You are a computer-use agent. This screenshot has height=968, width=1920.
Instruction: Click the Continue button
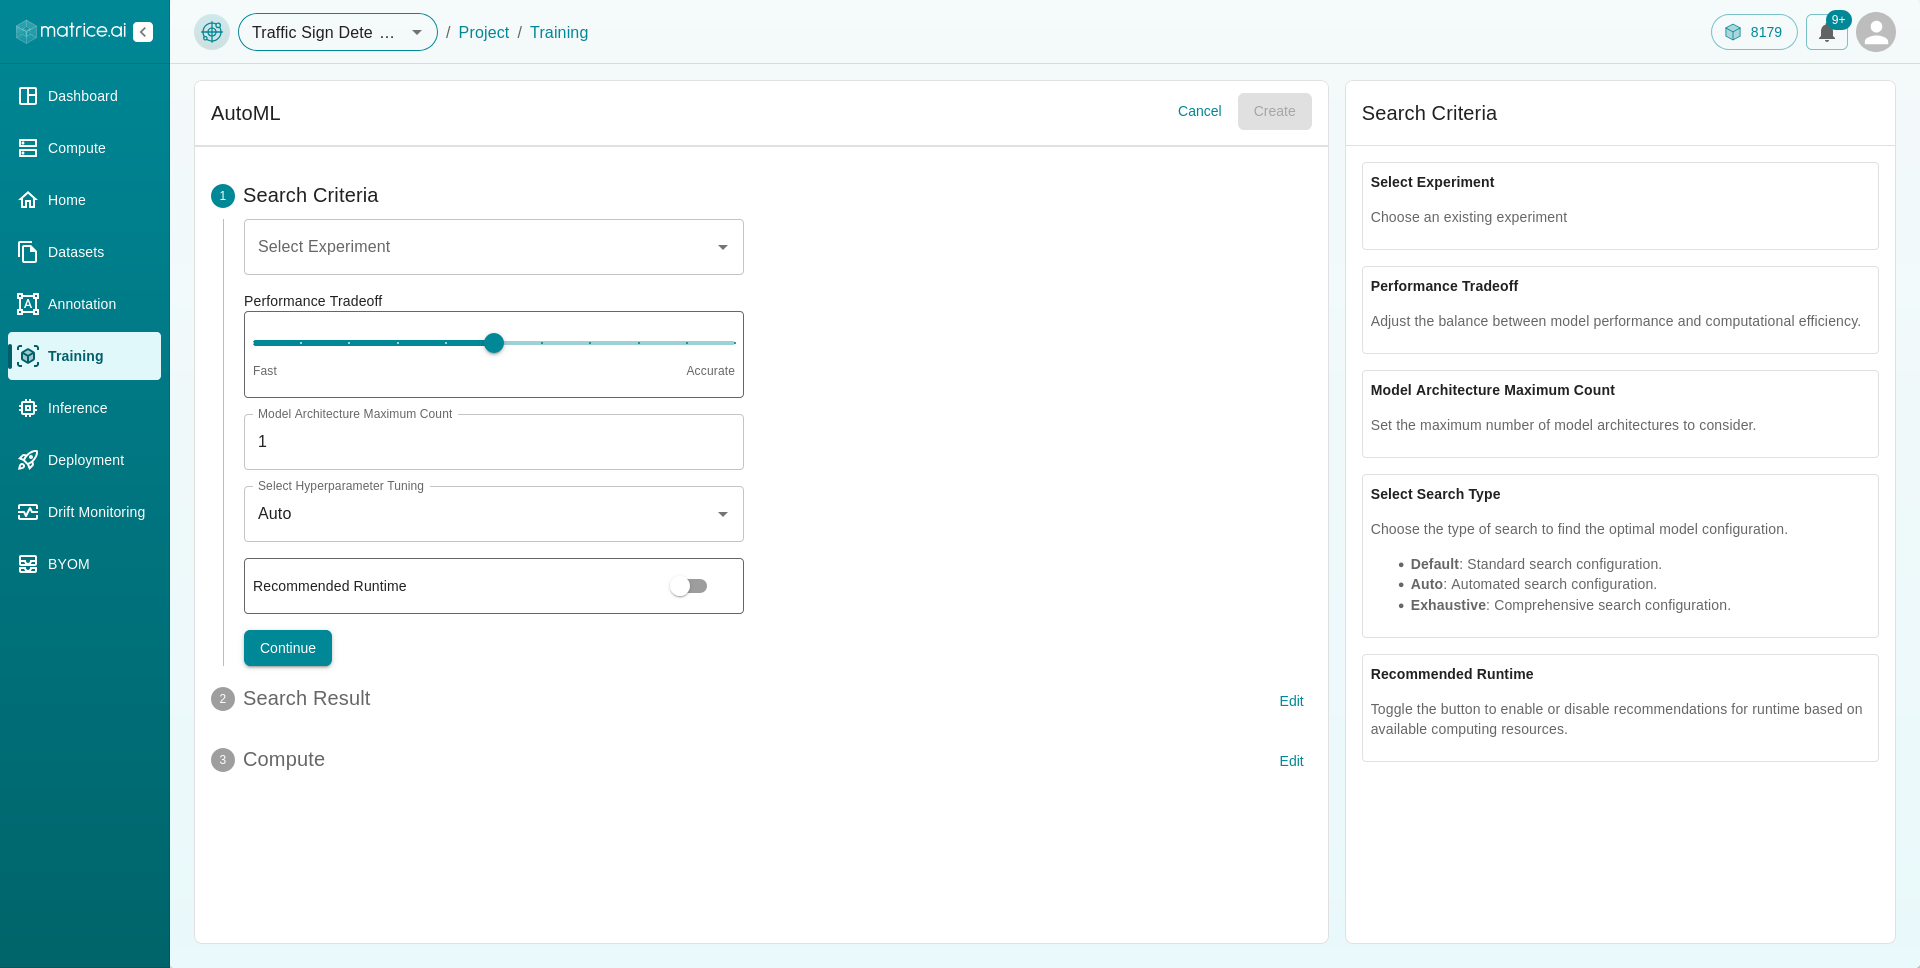[x=288, y=648]
